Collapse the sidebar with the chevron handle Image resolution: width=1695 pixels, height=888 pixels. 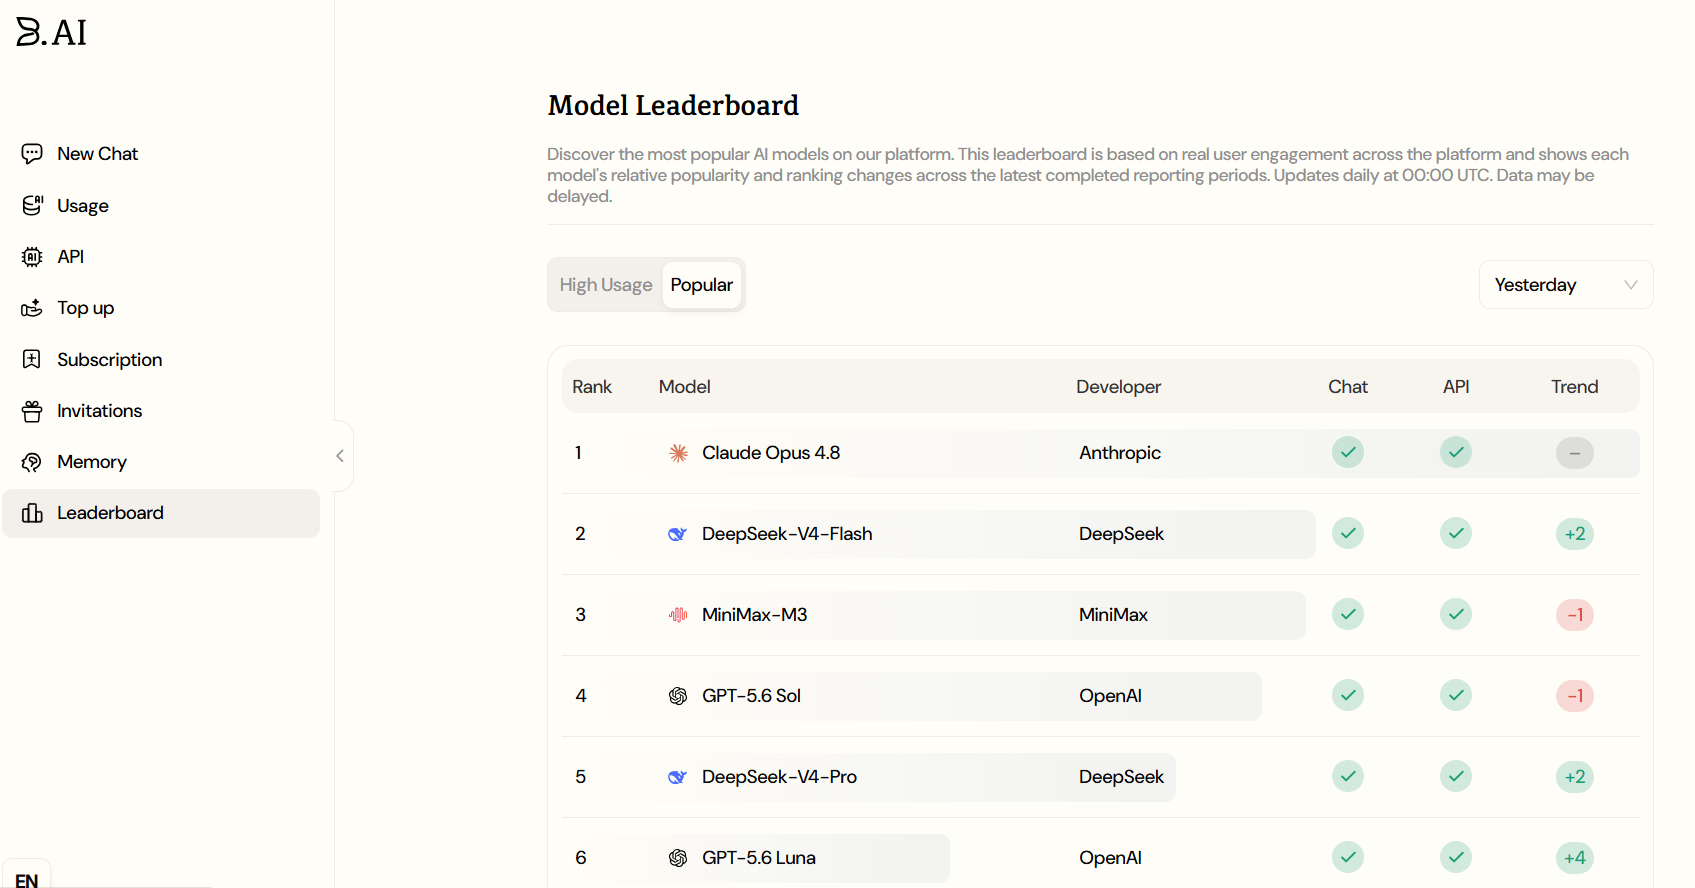pyautogui.click(x=341, y=456)
